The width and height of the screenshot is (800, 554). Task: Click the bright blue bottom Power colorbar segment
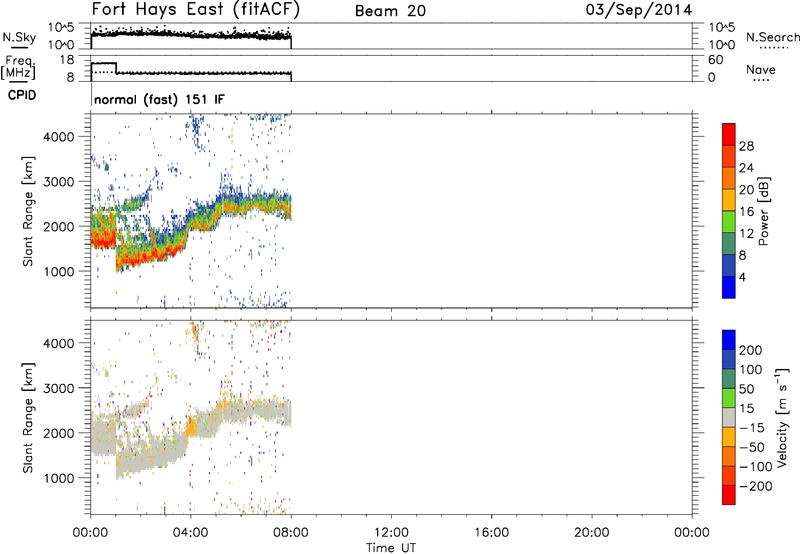tap(729, 287)
